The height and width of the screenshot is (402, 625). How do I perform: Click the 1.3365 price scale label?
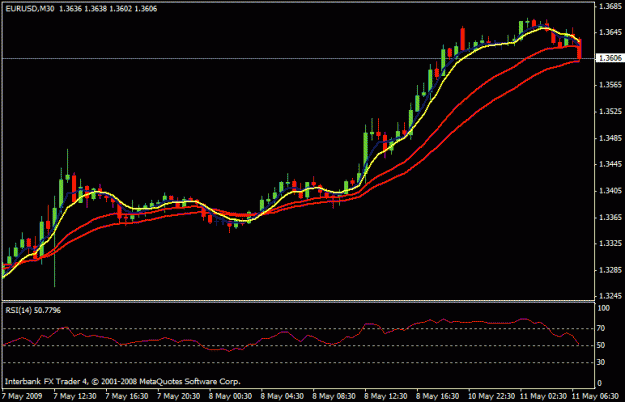[611, 217]
